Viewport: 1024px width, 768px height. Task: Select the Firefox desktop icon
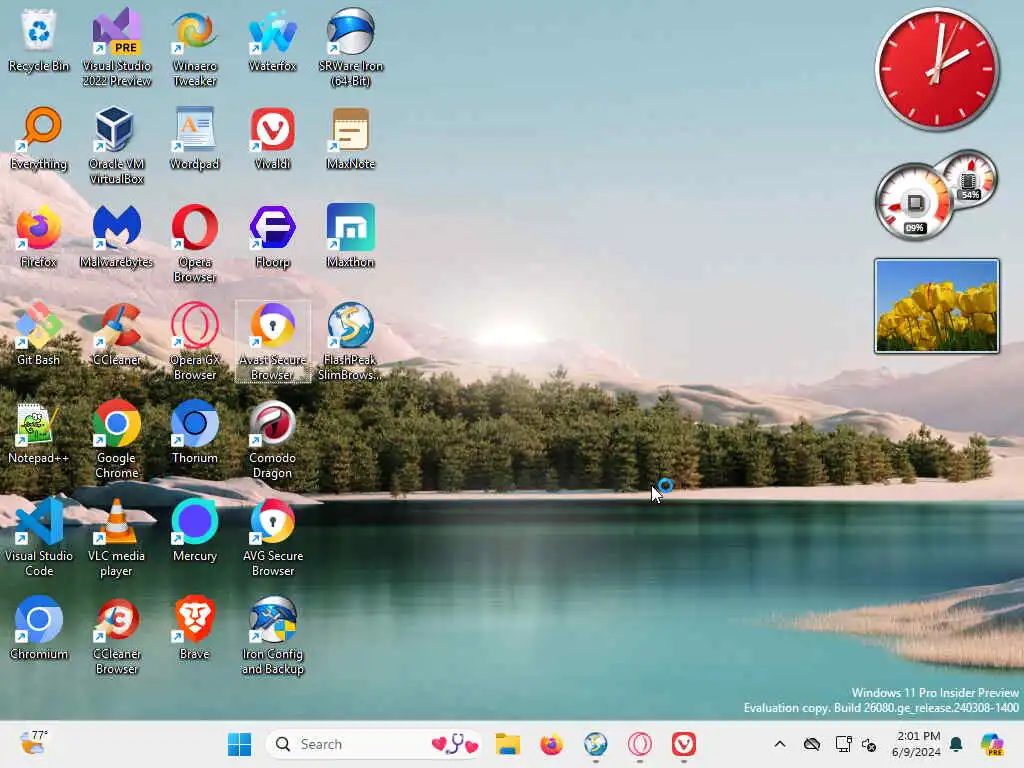click(x=39, y=236)
